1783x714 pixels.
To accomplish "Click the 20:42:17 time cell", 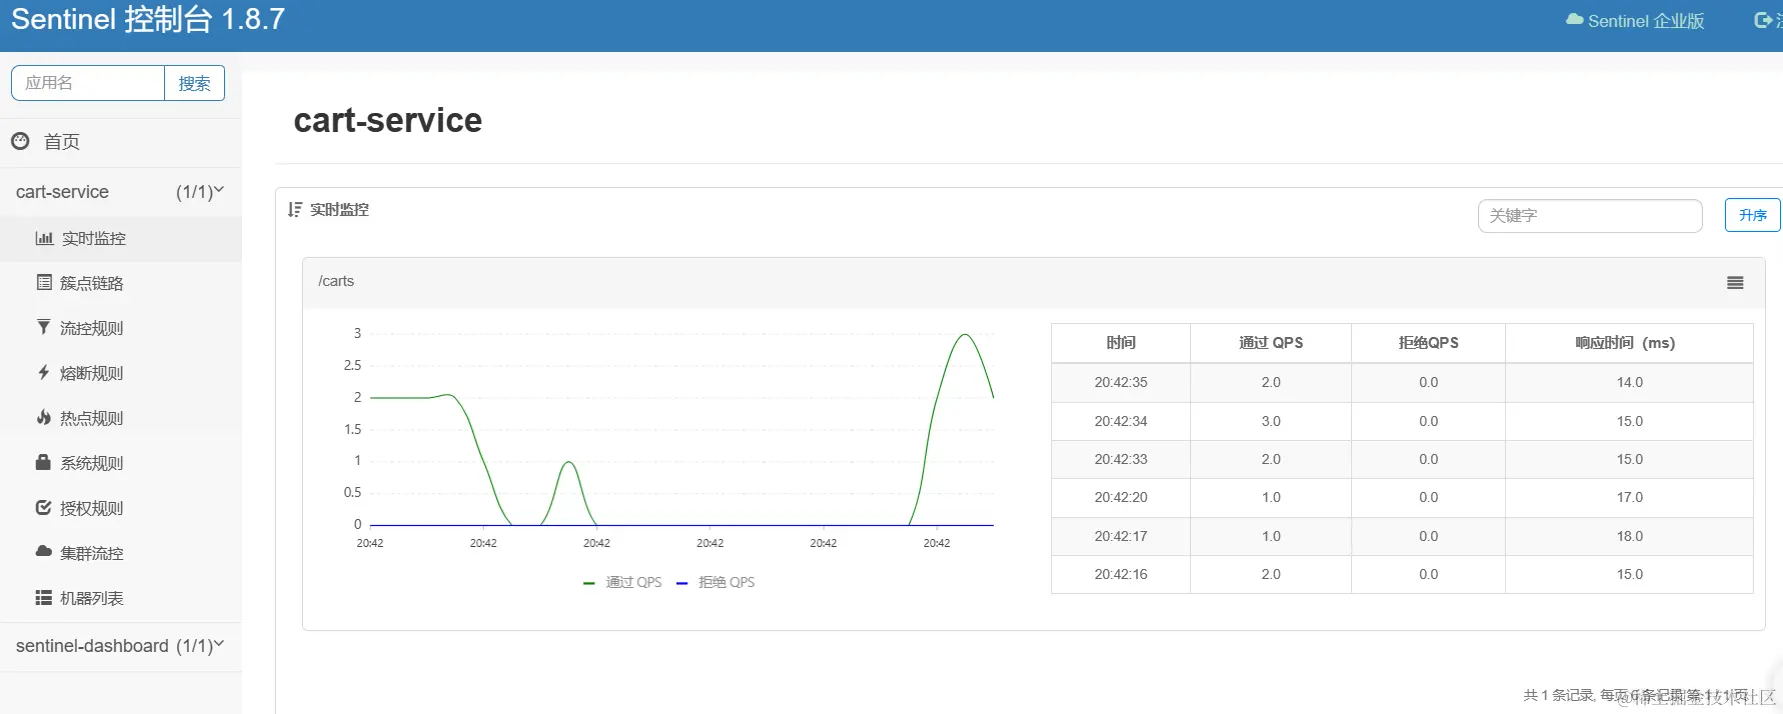I will pyautogui.click(x=1121, y=536).
